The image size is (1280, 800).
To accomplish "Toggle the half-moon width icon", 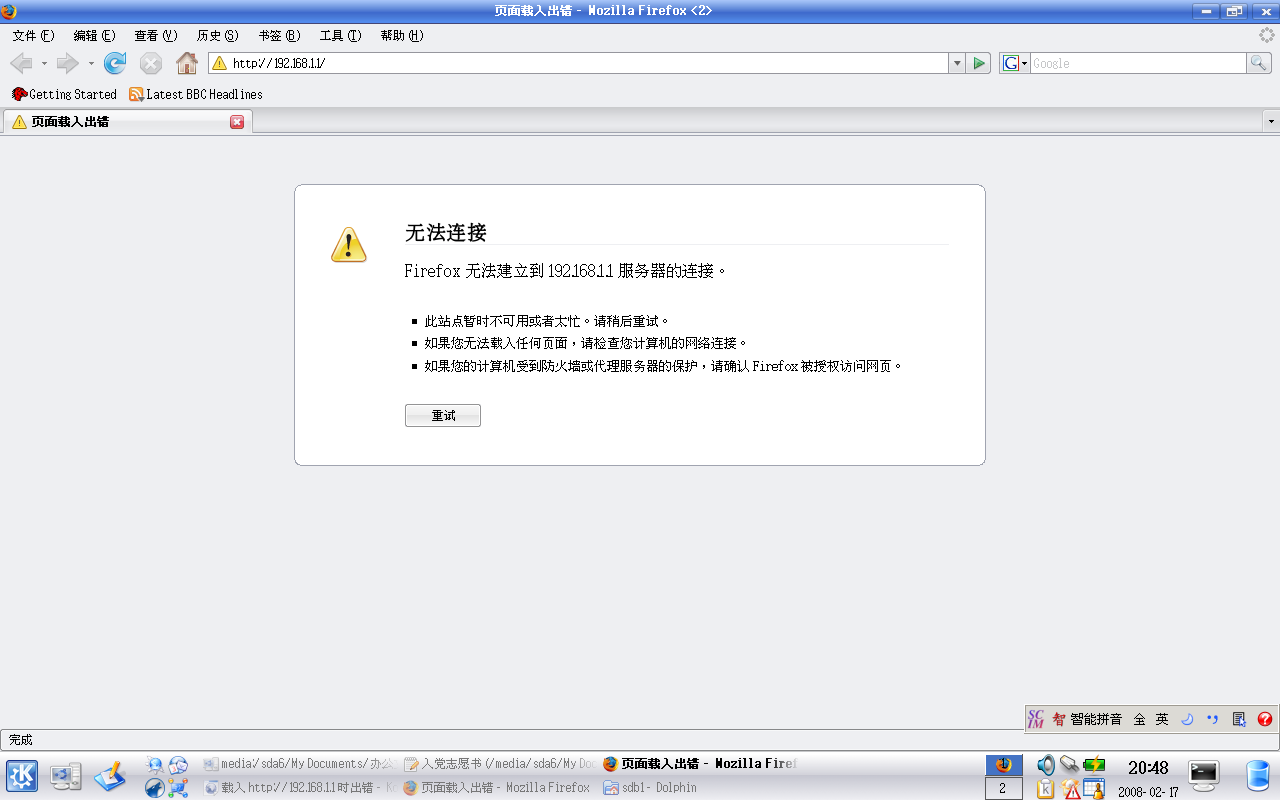I will point(1187,719).
